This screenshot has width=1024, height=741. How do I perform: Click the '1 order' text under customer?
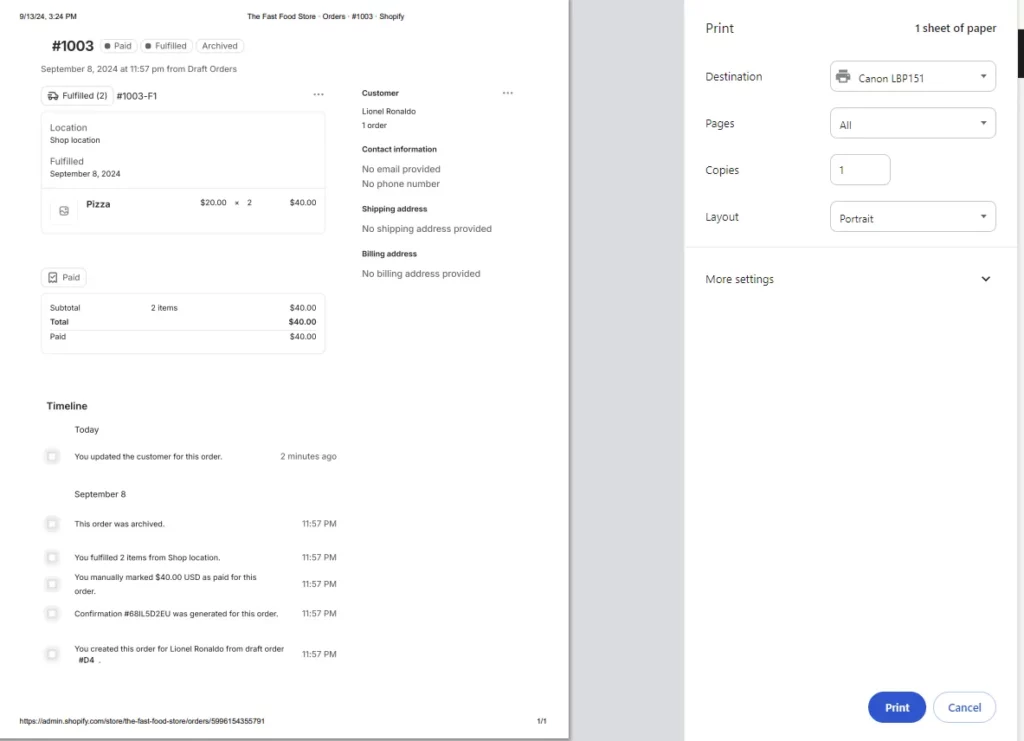374,125
